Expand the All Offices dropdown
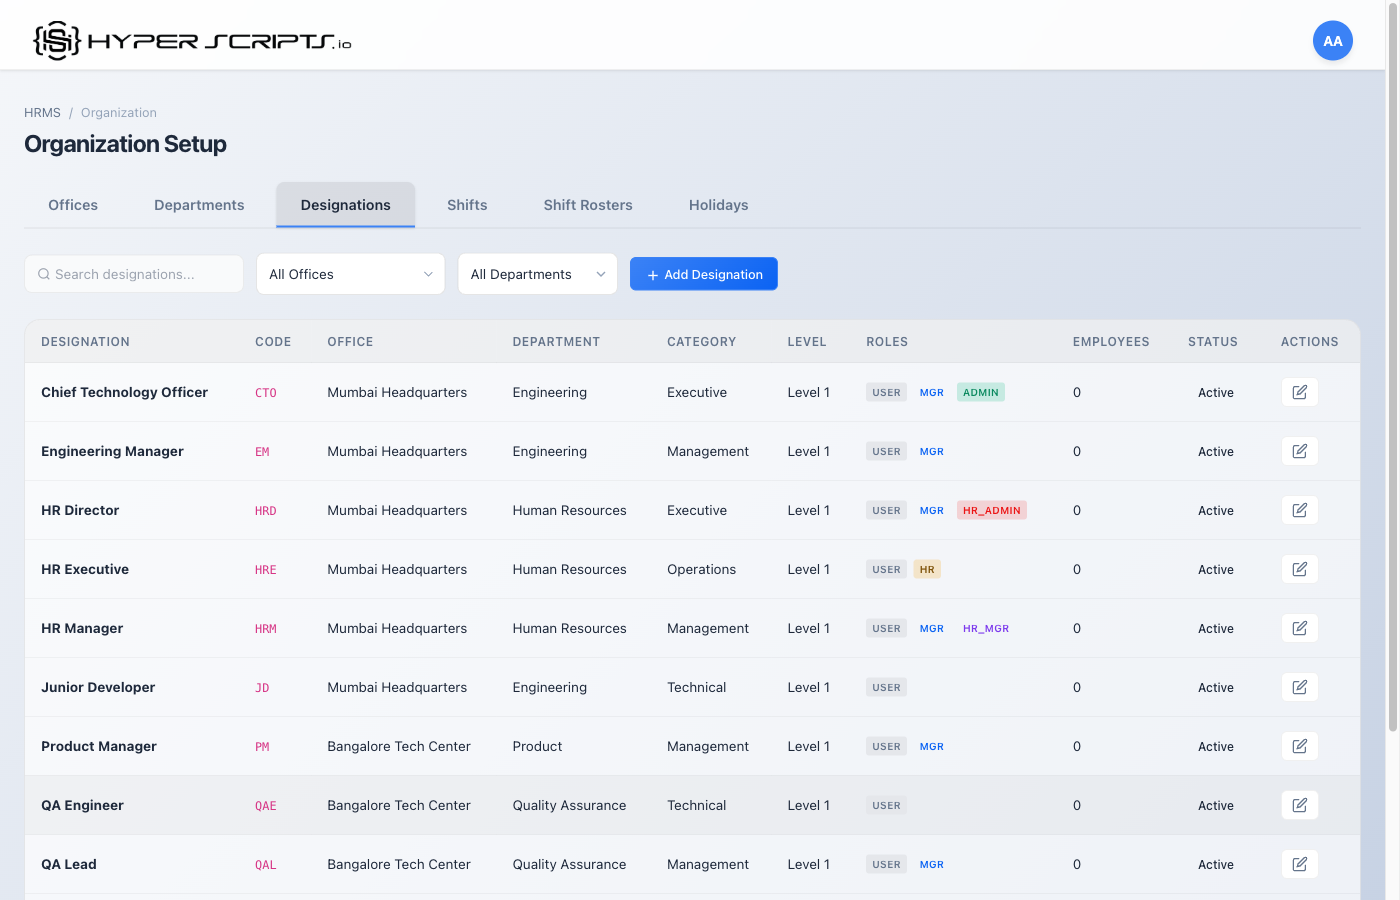 pyautogui.click(x=350, y=274)
